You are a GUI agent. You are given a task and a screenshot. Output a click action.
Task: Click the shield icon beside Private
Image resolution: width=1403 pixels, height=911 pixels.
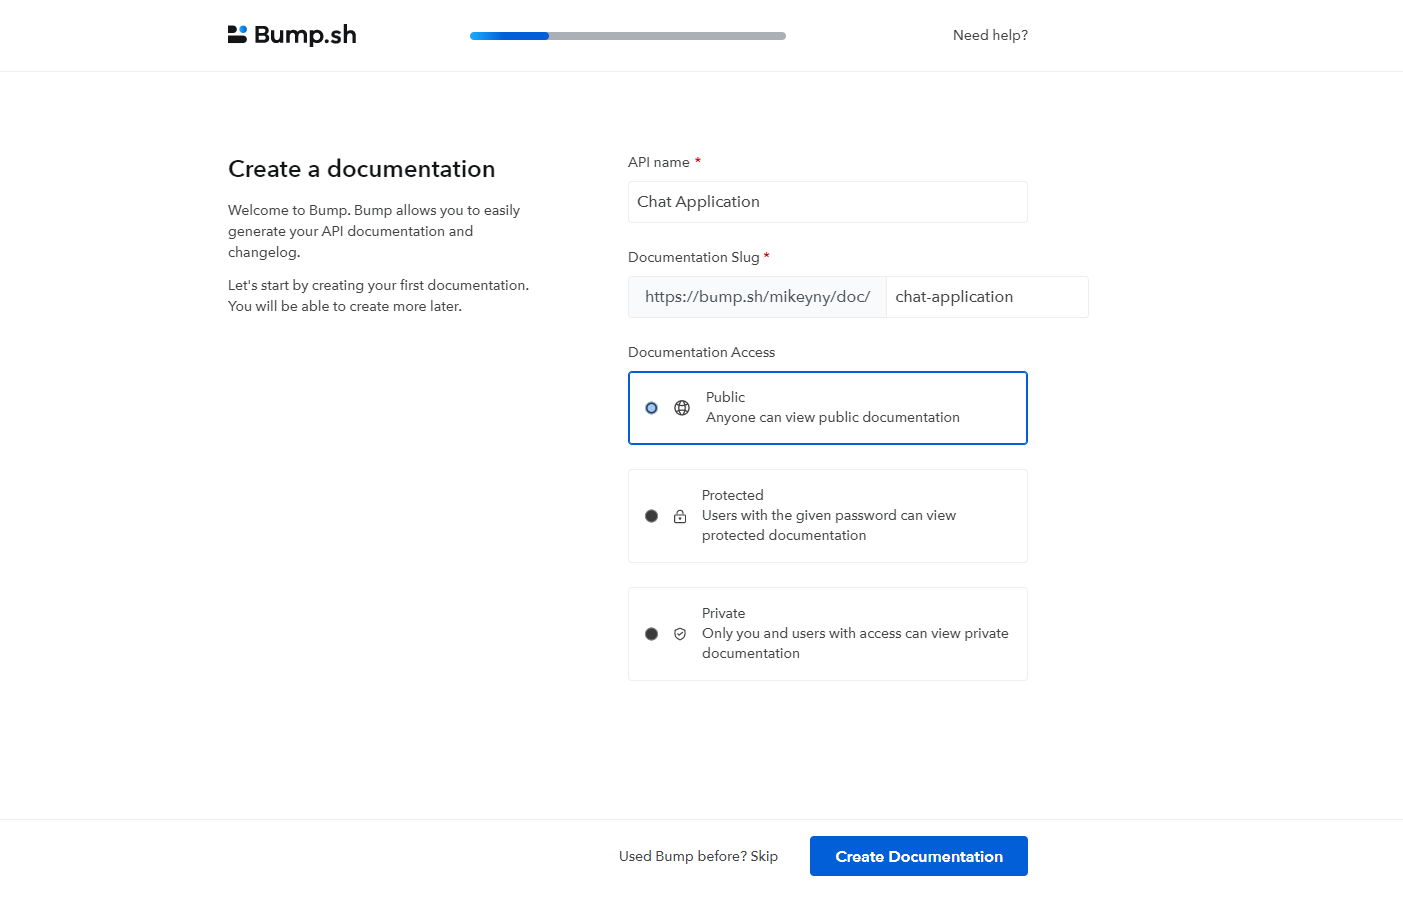pyautogui.click(x=681, y=634)
